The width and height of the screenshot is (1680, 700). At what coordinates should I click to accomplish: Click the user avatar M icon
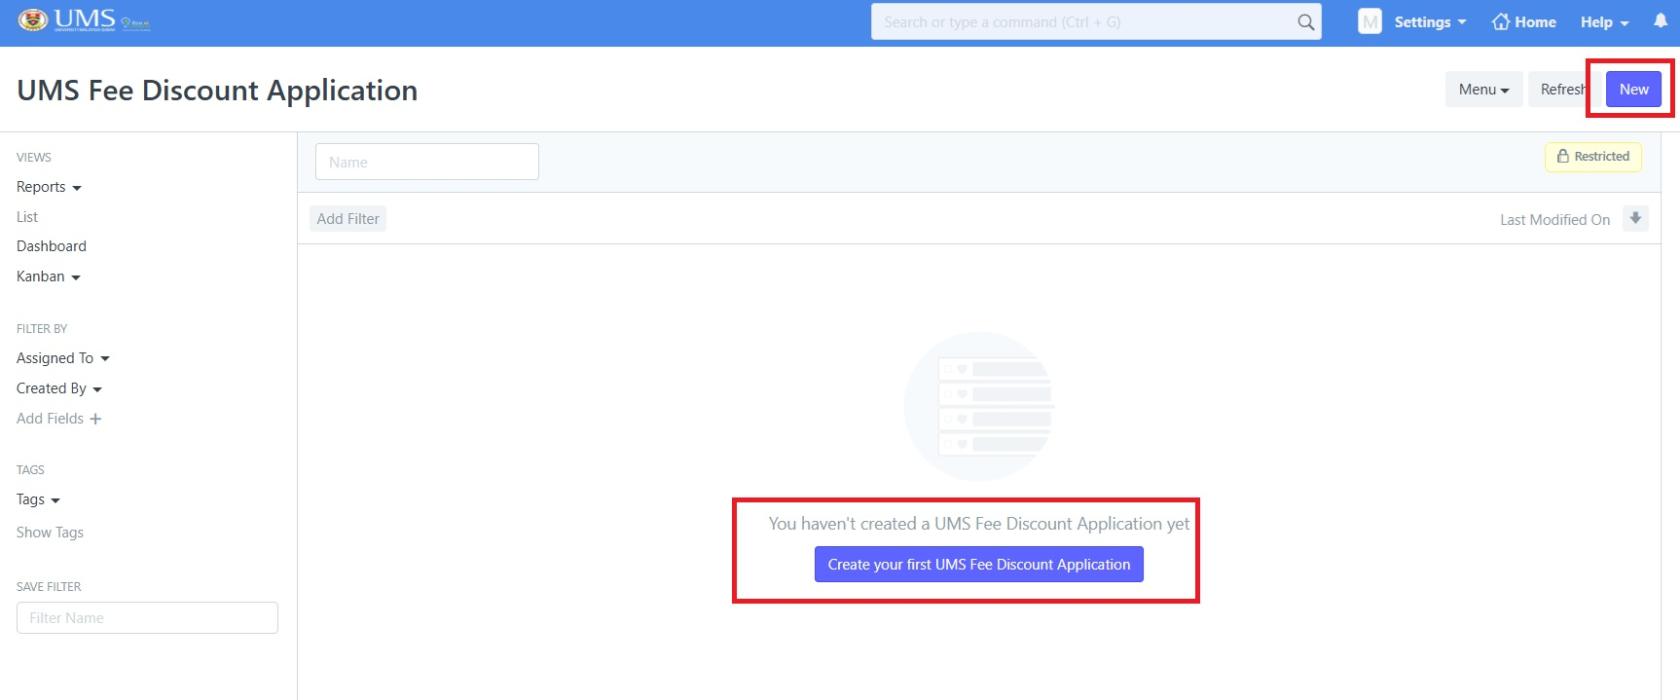pos(1369,22)
